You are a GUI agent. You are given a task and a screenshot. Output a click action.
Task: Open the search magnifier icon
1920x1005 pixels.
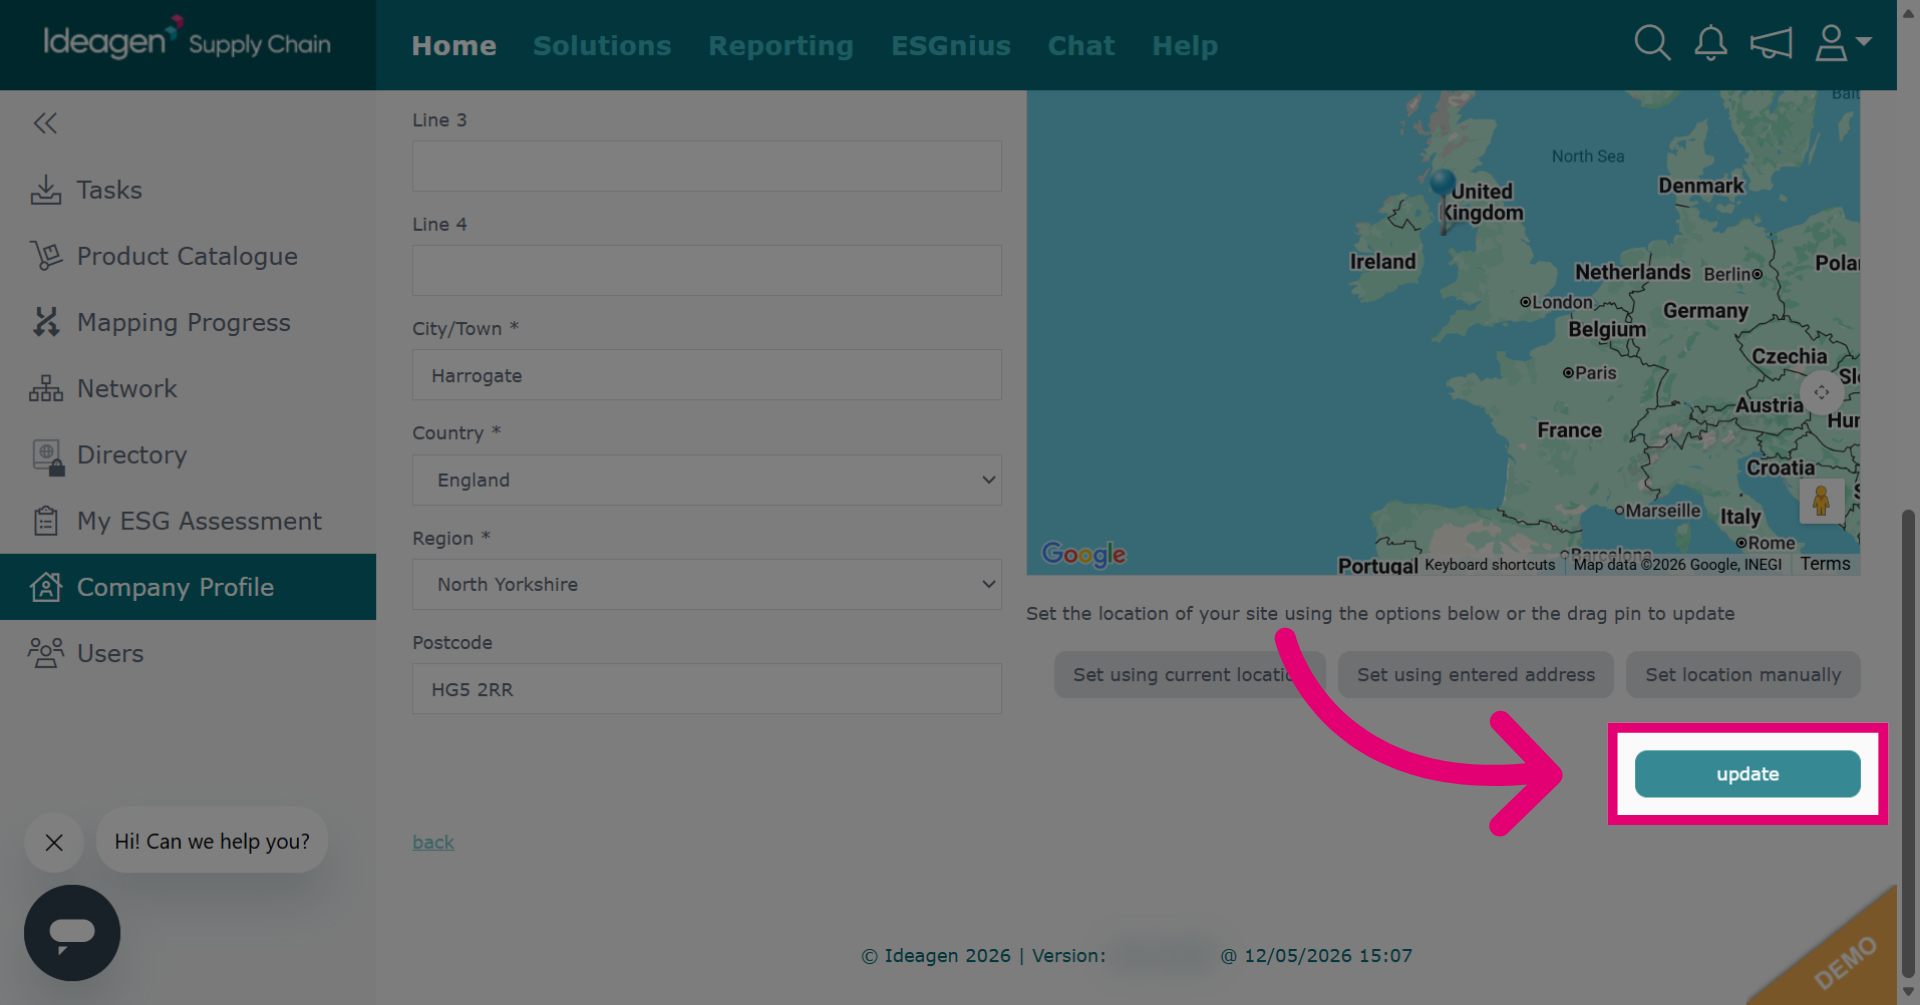pos(1652,43)
